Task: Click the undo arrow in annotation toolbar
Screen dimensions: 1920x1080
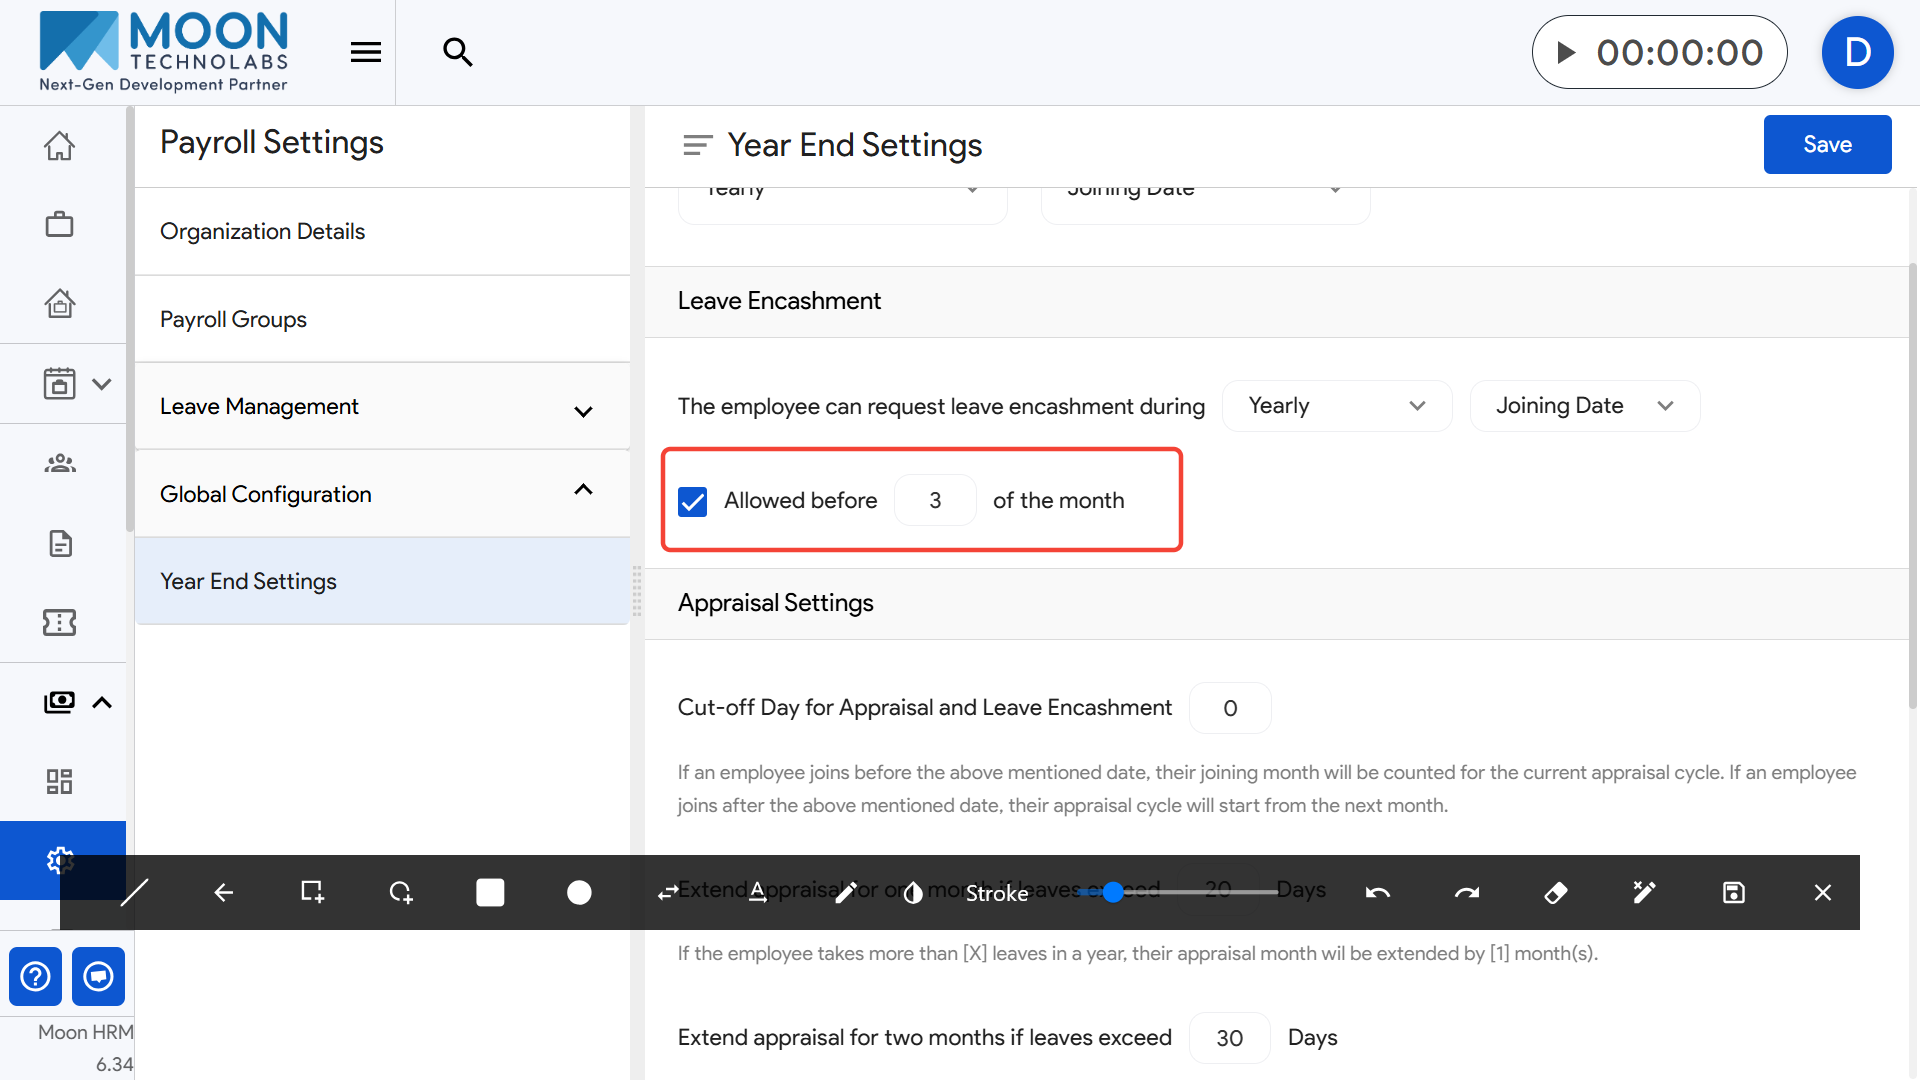Action: (x=1378, y=892)
